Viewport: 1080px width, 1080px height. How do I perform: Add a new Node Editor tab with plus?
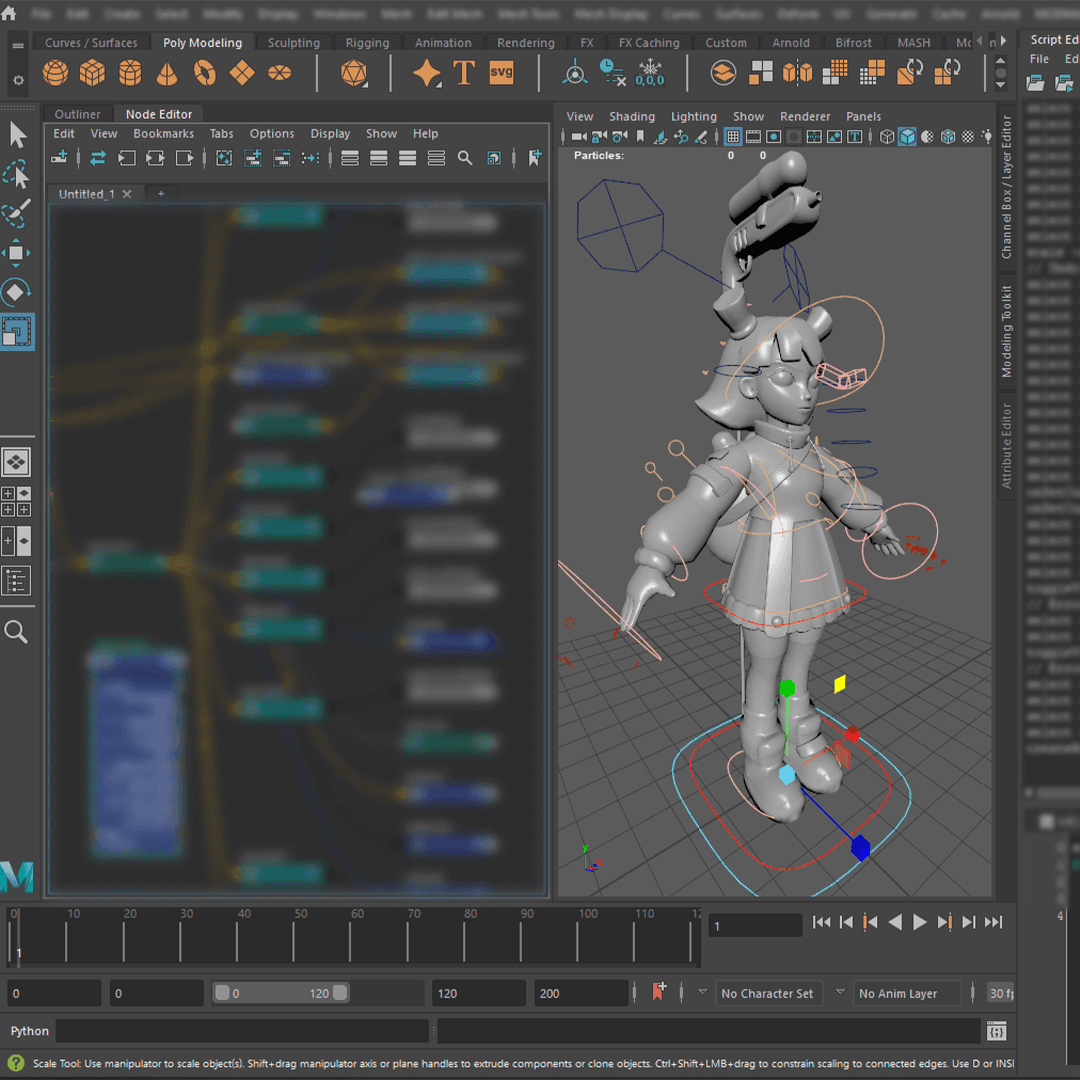click(161, 194)
